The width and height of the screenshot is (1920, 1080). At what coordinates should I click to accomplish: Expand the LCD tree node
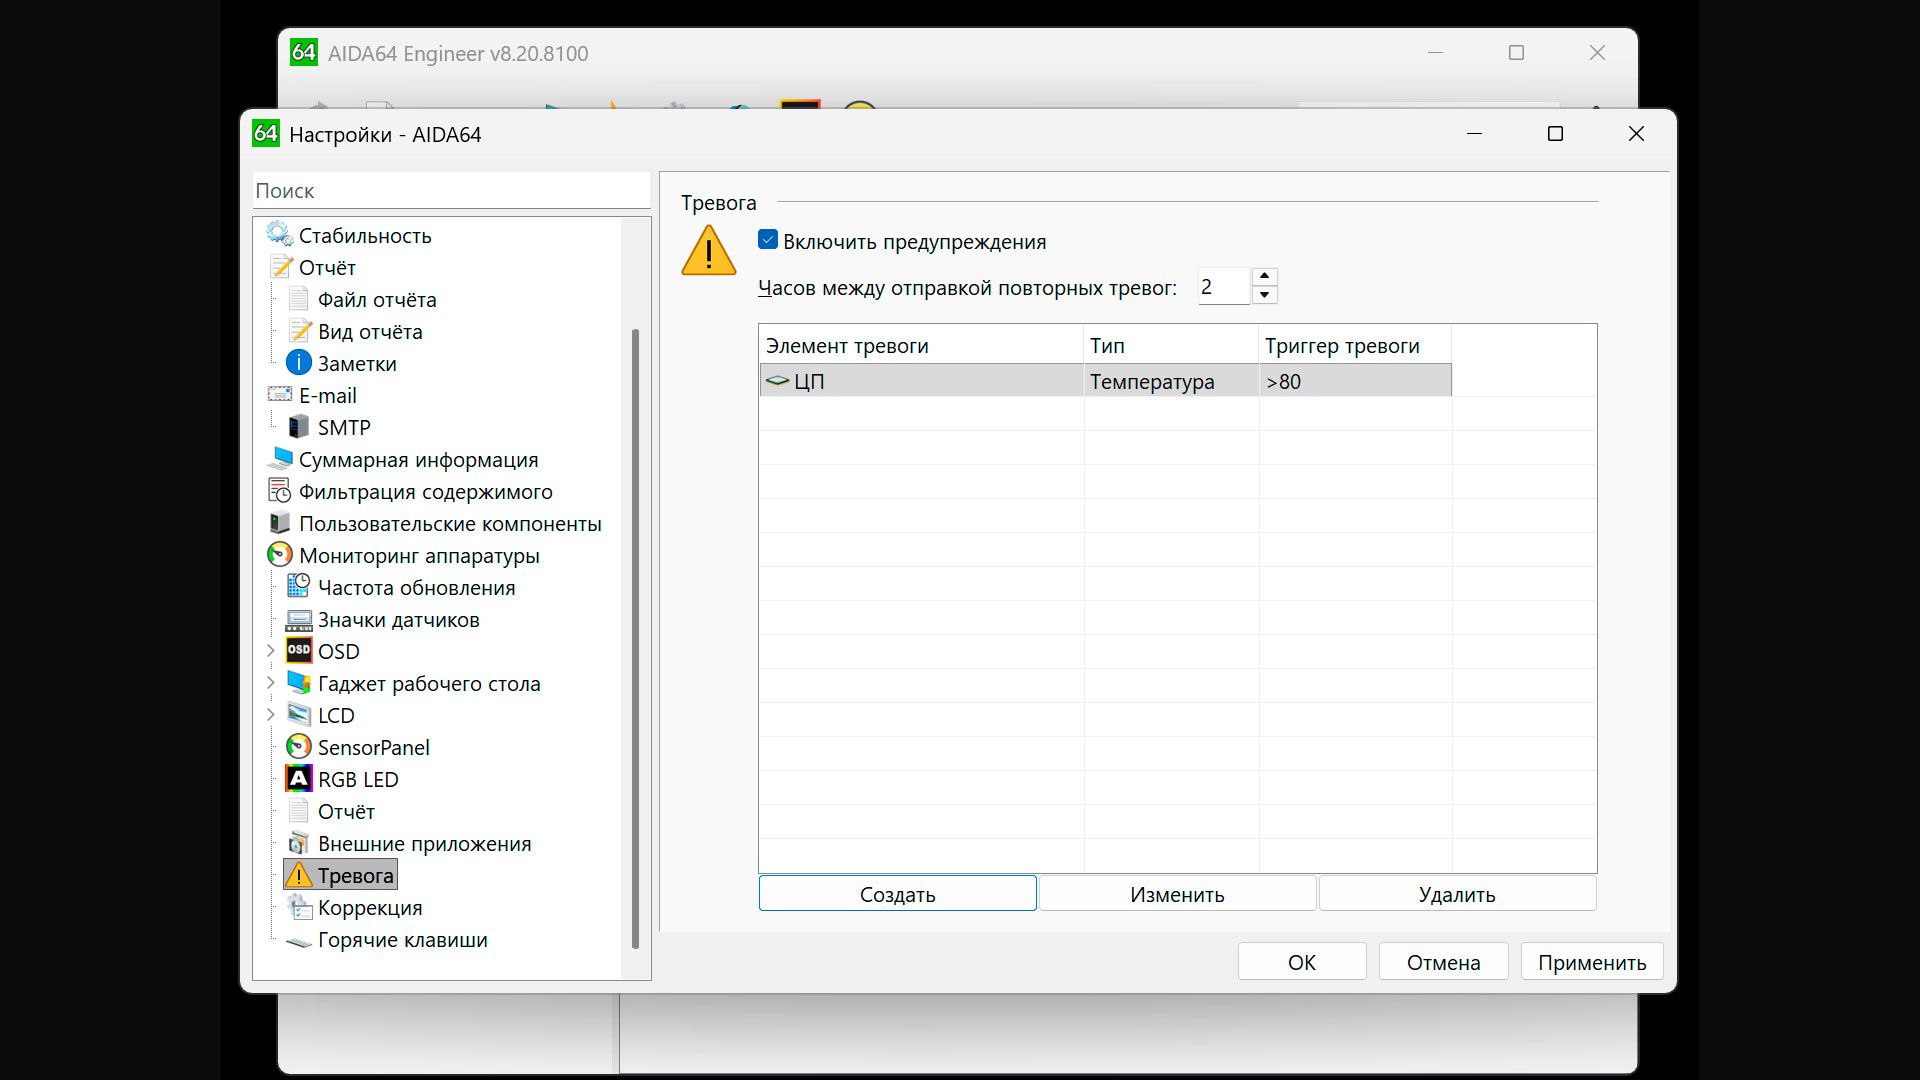pos(271,715)
